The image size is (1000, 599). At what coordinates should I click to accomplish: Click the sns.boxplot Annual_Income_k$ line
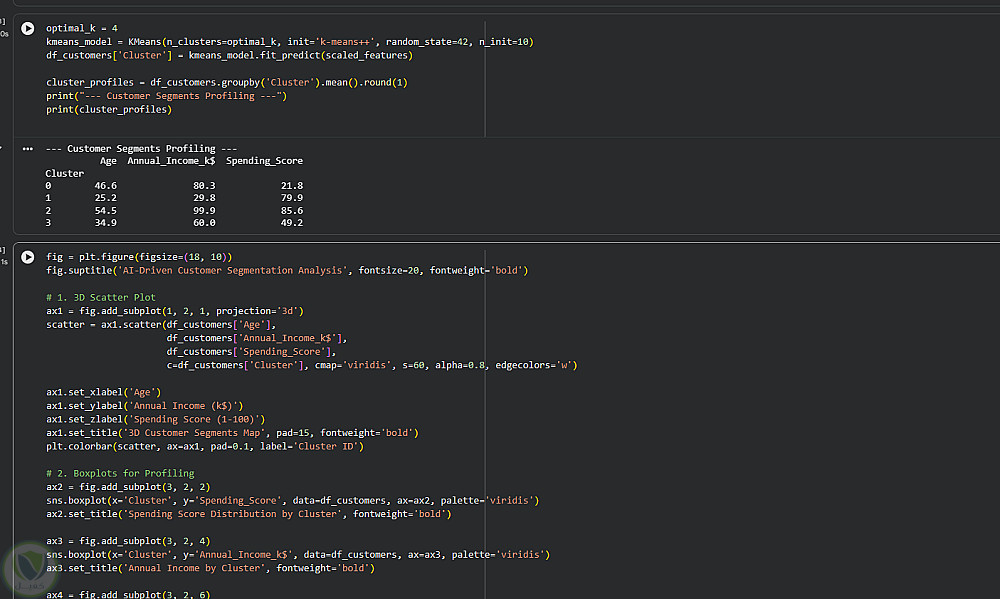click(x=298, y=554)
